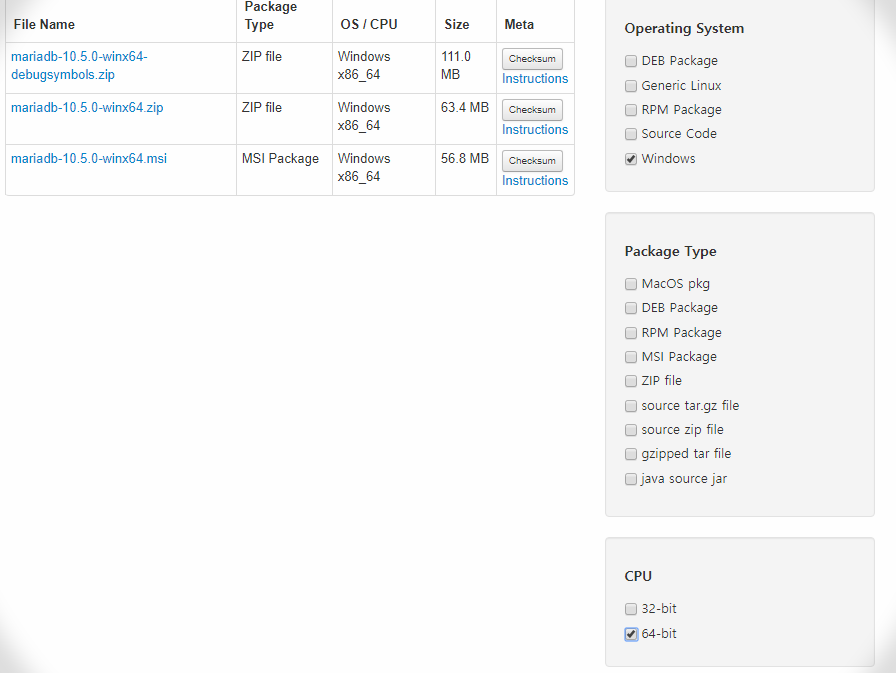Click the Package Type panel heading

click(670, 251)
